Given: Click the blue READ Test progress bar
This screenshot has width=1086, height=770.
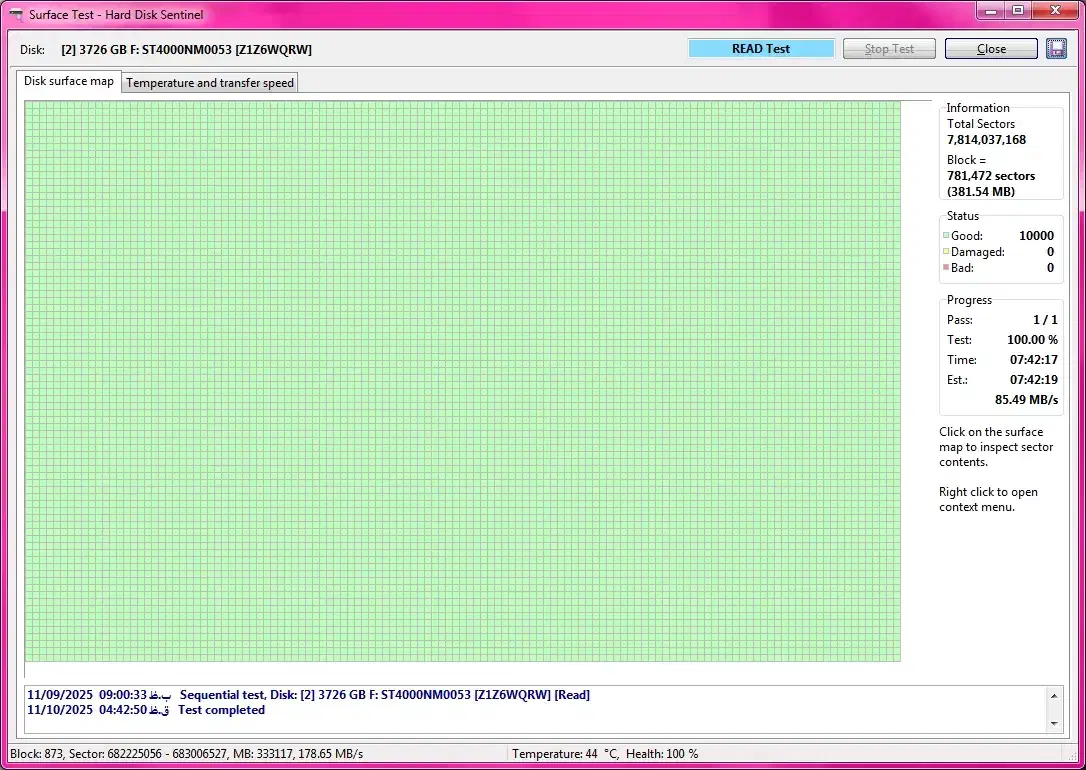Looking at the screenshot, I should pyautogui.click(x=761, y=49).
